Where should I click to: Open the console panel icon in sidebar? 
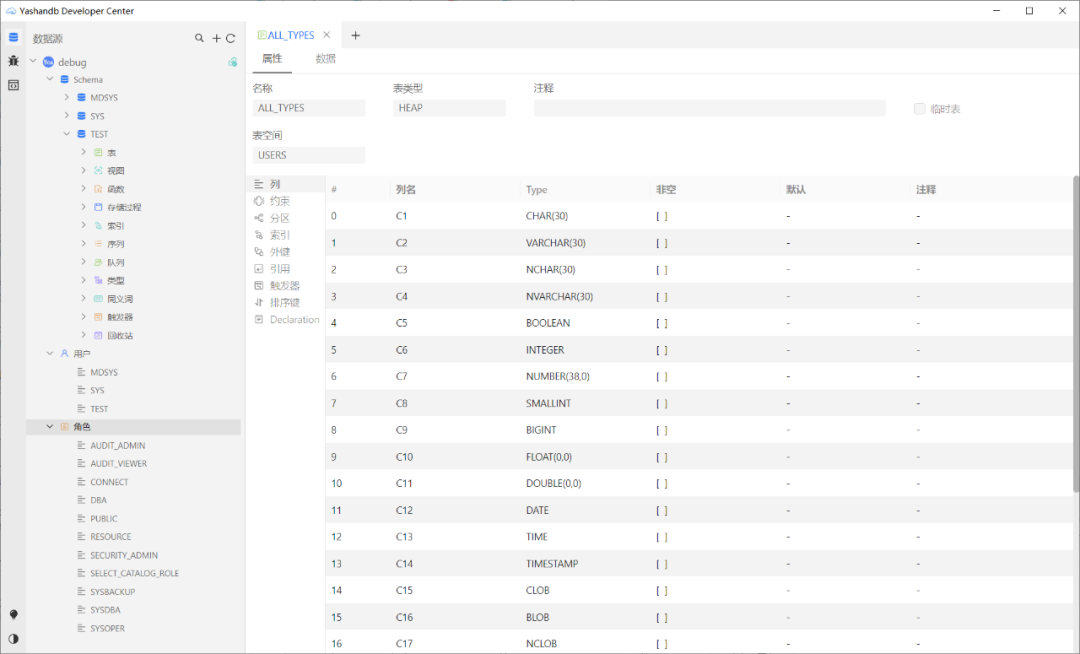coord(13,85)
